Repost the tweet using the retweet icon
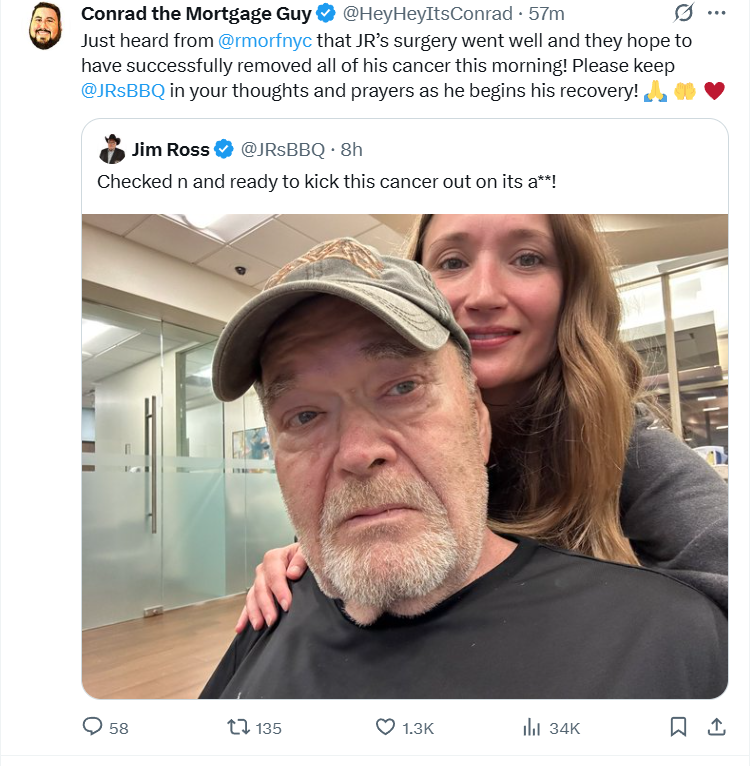 (x=238, y=727)
